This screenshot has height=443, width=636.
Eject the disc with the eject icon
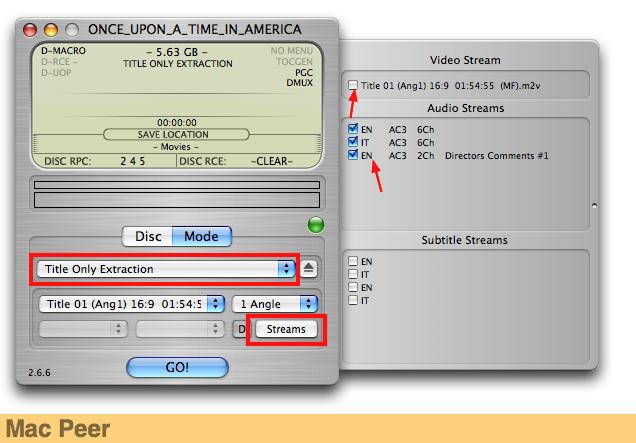[309, 269]
